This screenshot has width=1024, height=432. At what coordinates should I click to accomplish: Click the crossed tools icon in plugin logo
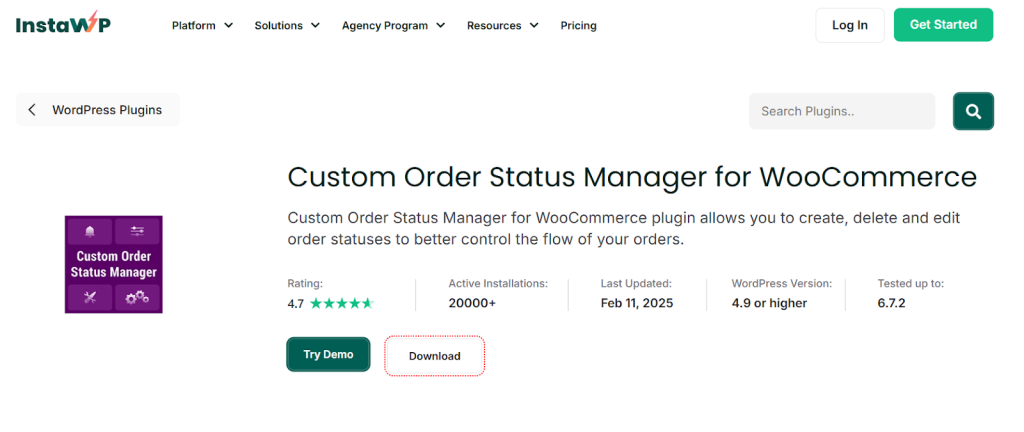point(90,297)
